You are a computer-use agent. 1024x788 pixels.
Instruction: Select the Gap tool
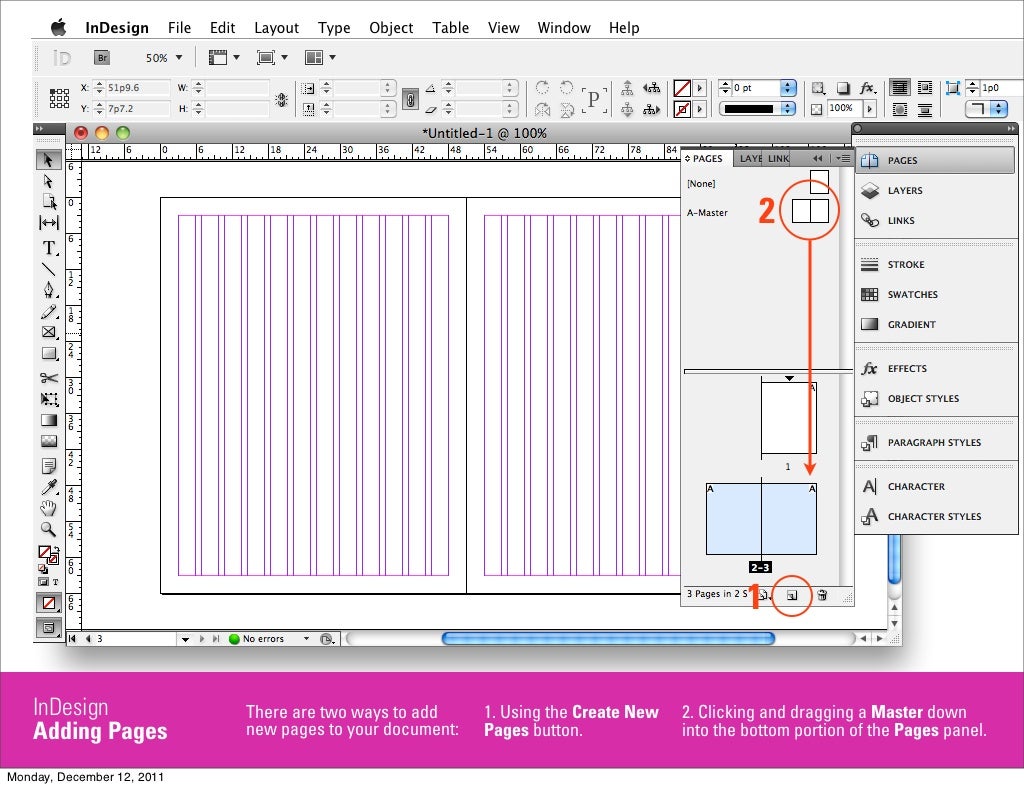pos(49,223)
